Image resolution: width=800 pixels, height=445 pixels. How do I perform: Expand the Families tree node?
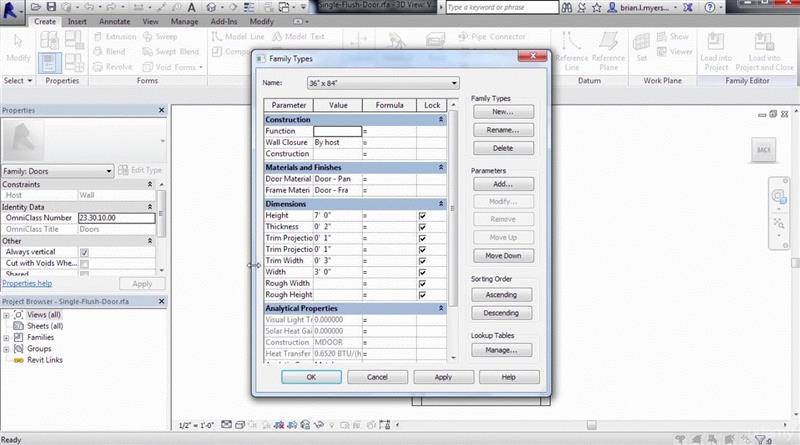coord(6,338)
